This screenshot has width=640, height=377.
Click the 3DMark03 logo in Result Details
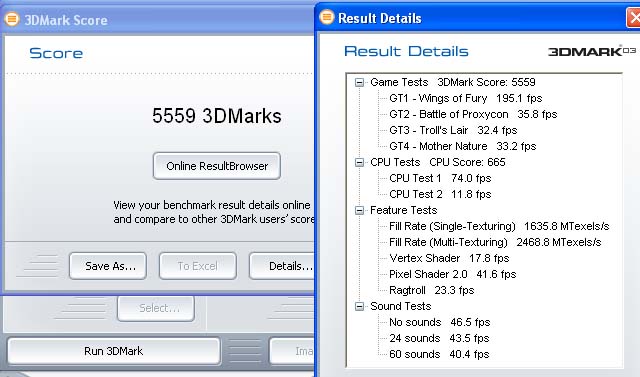click(x=592, y=51)
